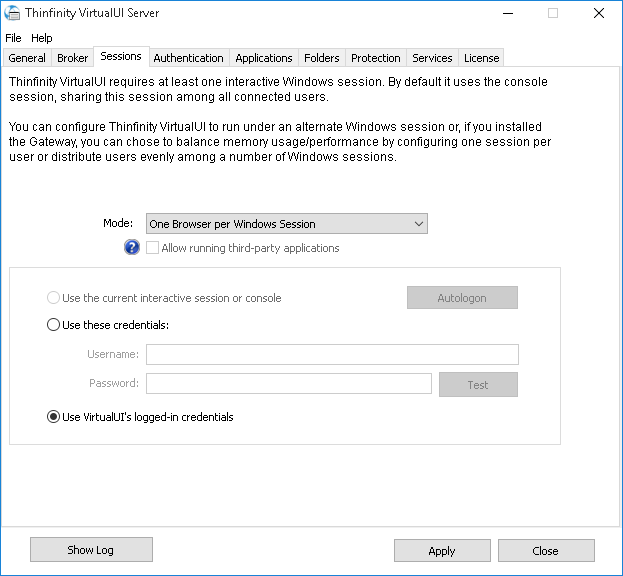Click the Close button at bottom
Screen dimensions: 623x576
pos(546,551)
